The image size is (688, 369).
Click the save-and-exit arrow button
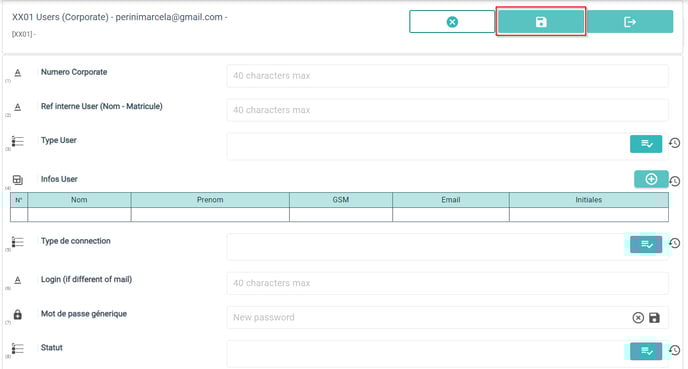tap(630, 22)
